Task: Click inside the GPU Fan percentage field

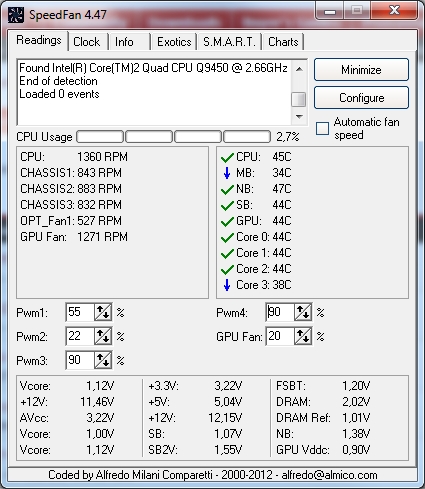Action: [x=280, y=336]
